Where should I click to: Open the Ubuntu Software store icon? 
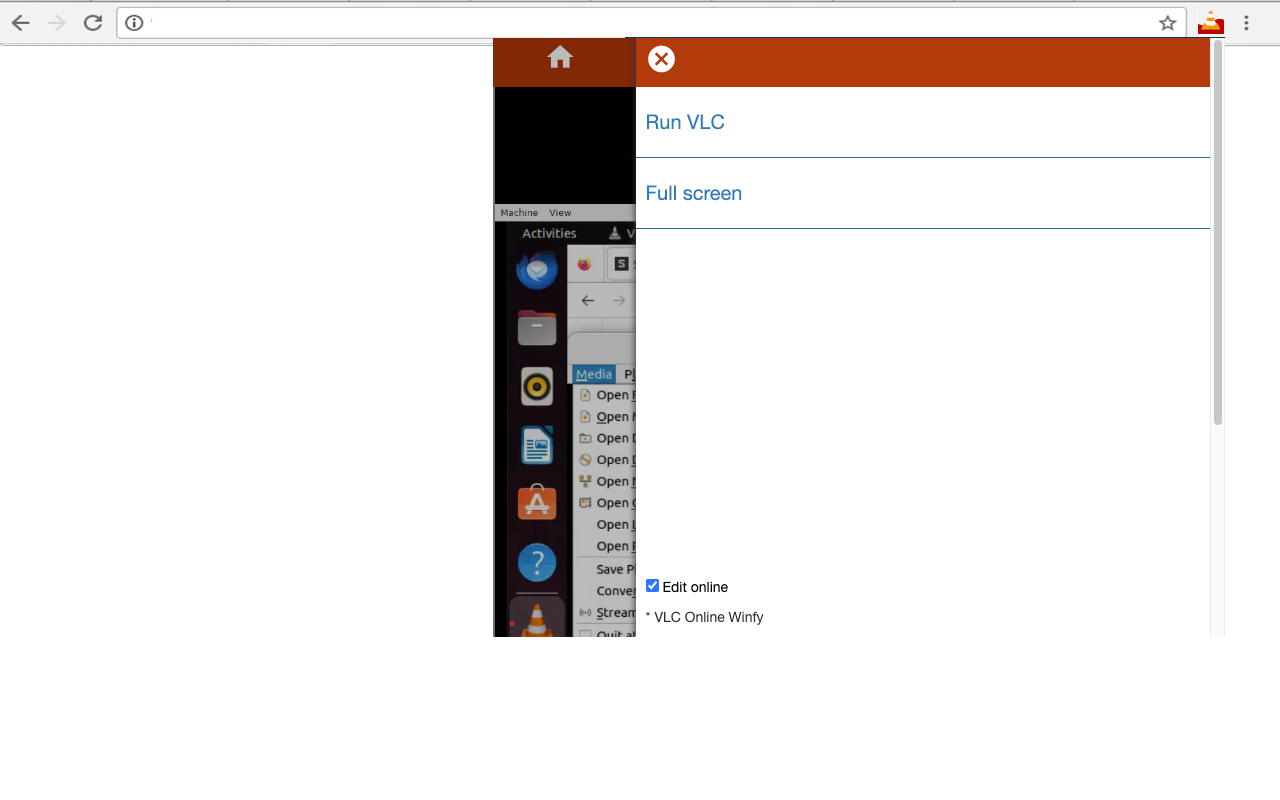pyautogui.click(x=537, y=503)
